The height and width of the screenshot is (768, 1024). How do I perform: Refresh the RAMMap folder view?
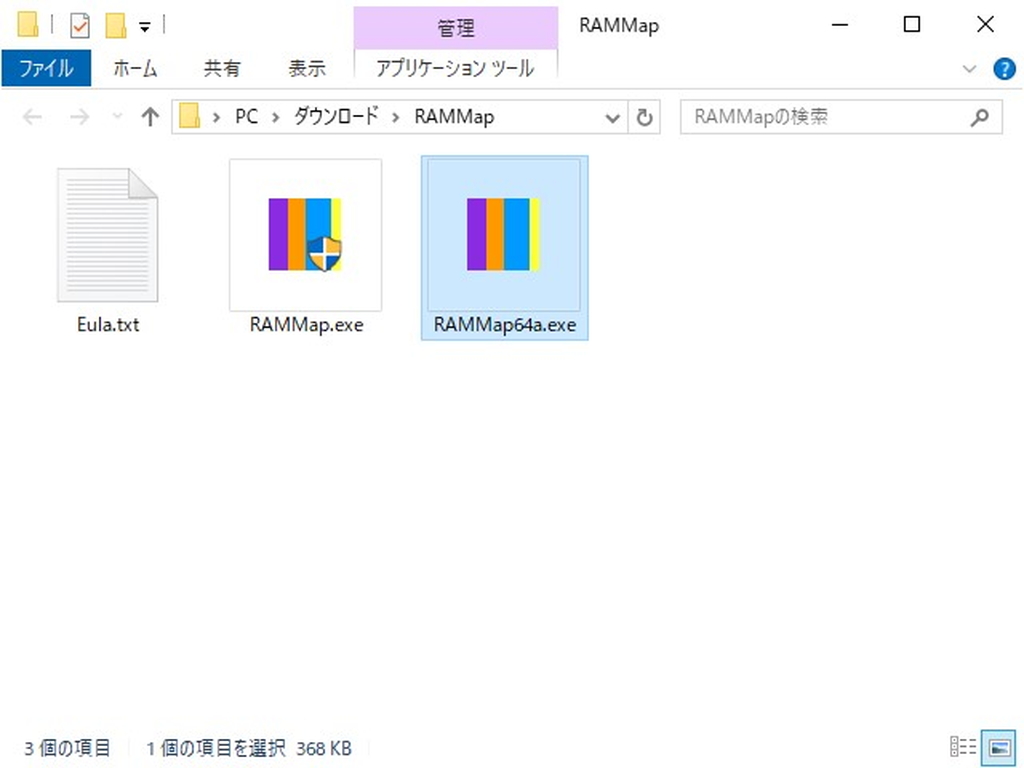pos(644,117)
